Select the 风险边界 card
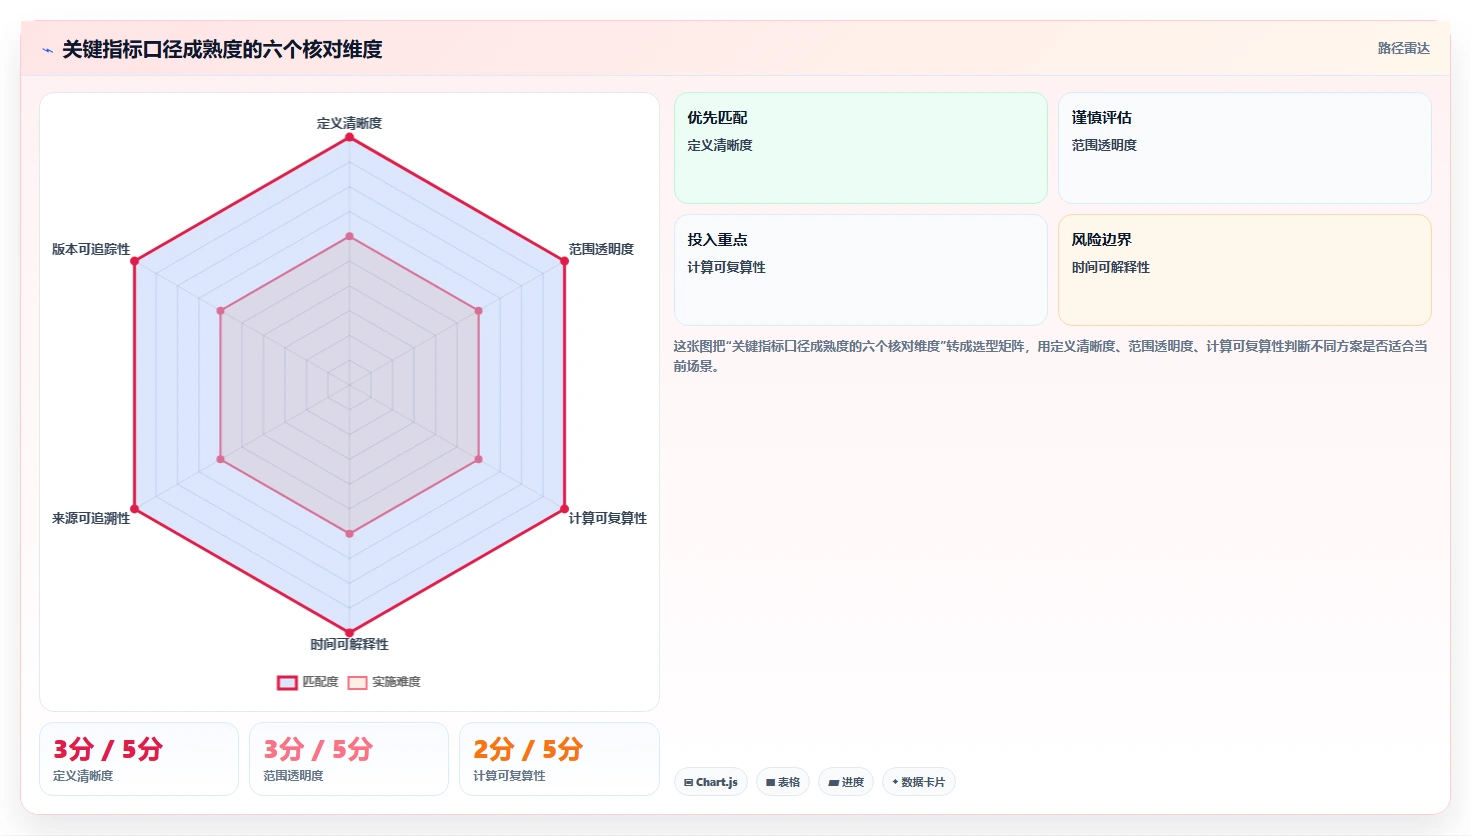This screenshot has width=1471, height=836. point(1244,270)
